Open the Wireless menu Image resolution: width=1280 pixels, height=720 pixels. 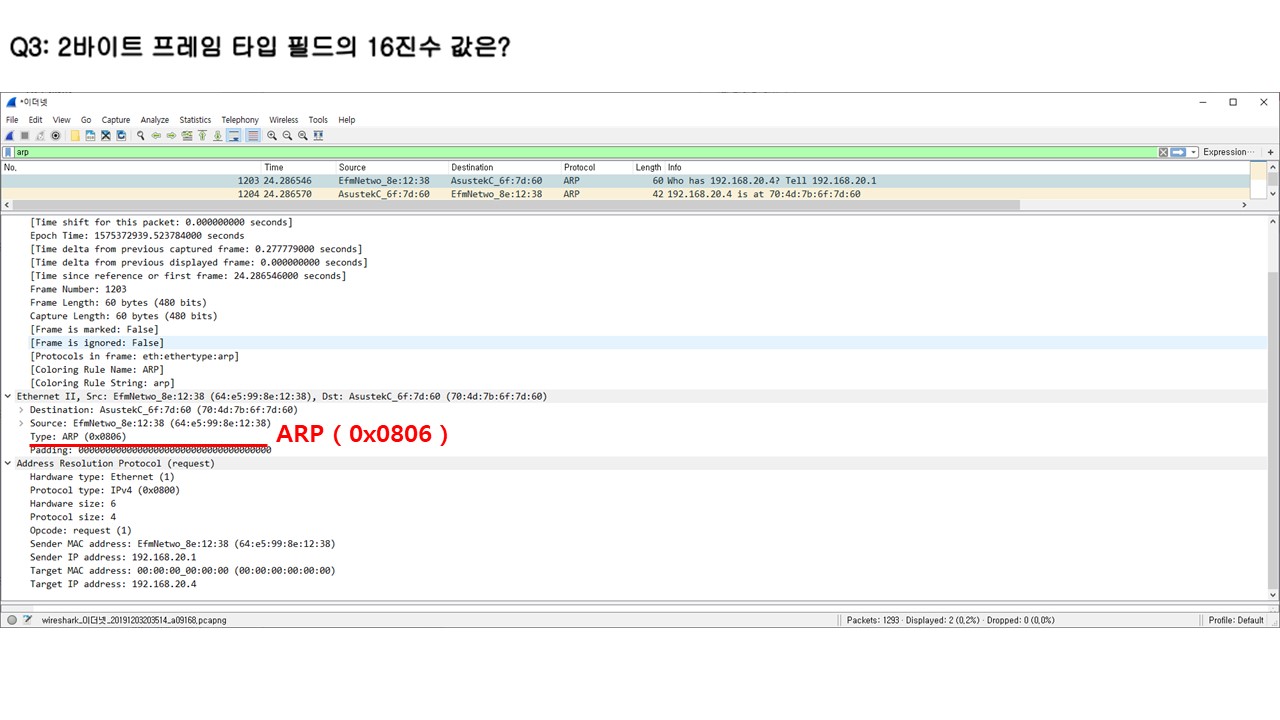point(283,120)
